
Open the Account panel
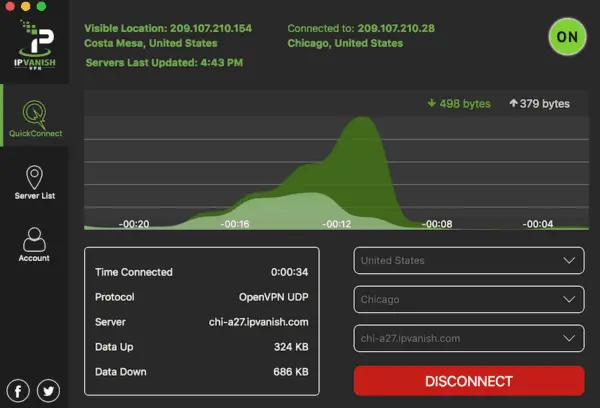[x=34, y=245]
